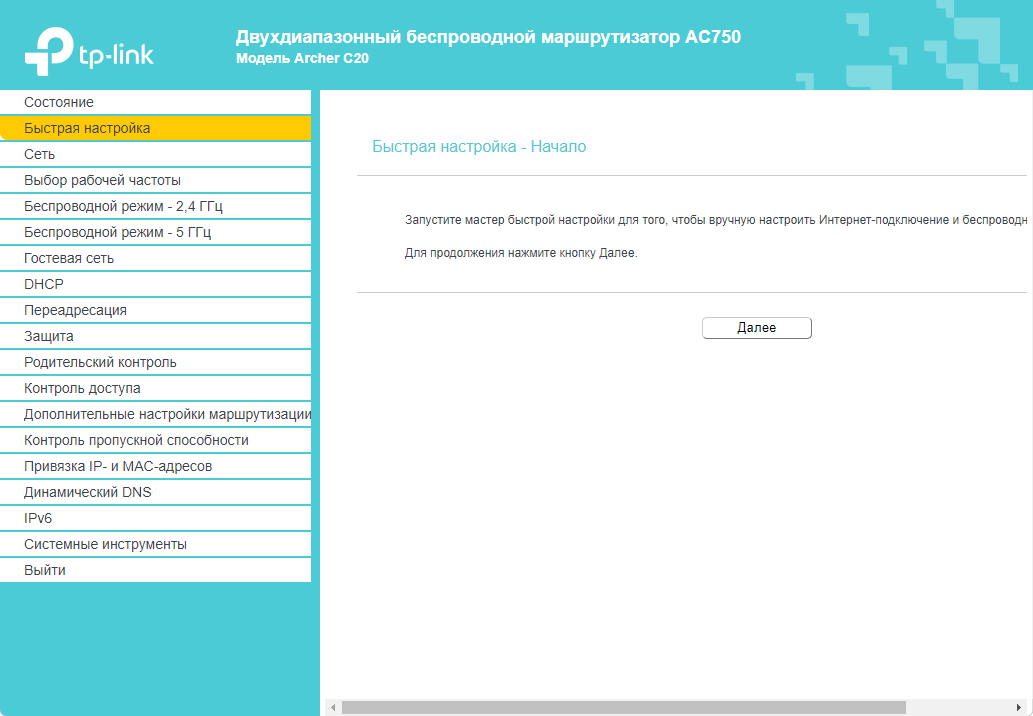The height and width of the screenshot is (716, 1033).
Task: Open the Гостевая сеть page
Action: (69, 258)
